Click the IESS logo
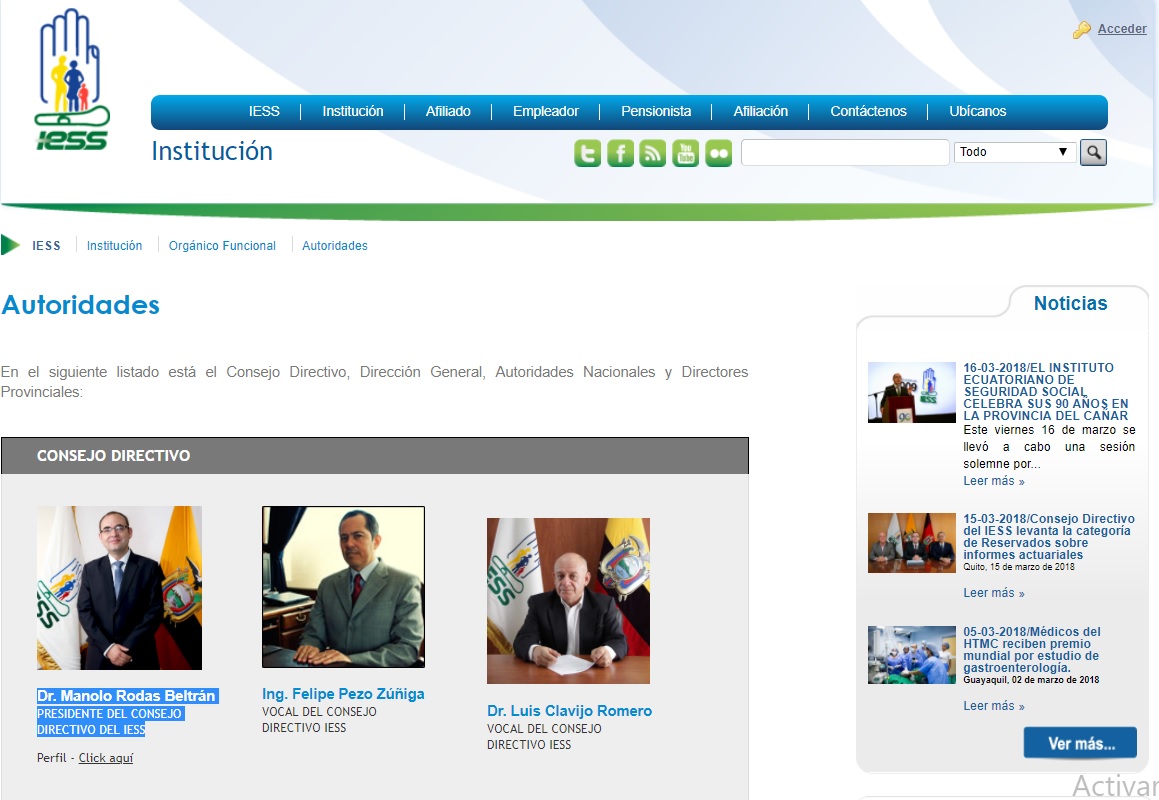The width and height of the screenshot is (1159, 800). pyautogui.click(x=72, y=80)
